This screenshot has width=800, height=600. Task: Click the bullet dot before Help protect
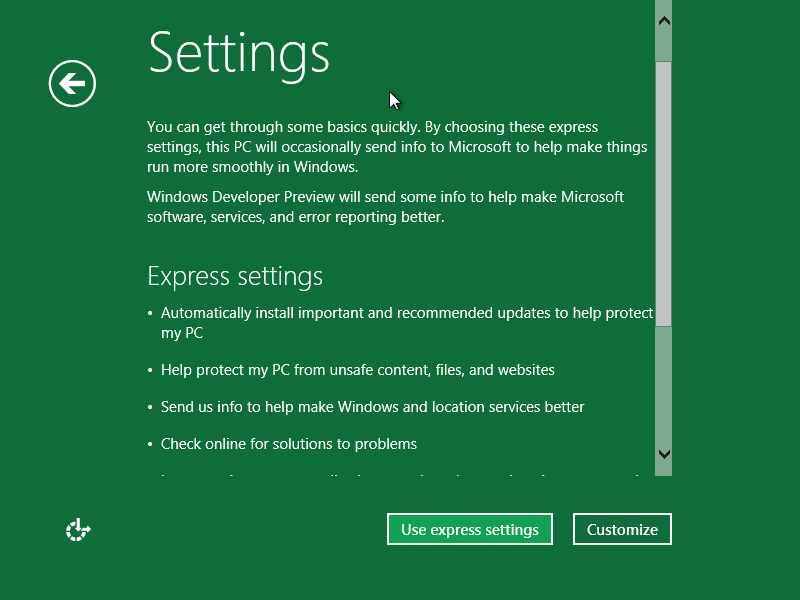pyautogui.click(x=150, y=370)
